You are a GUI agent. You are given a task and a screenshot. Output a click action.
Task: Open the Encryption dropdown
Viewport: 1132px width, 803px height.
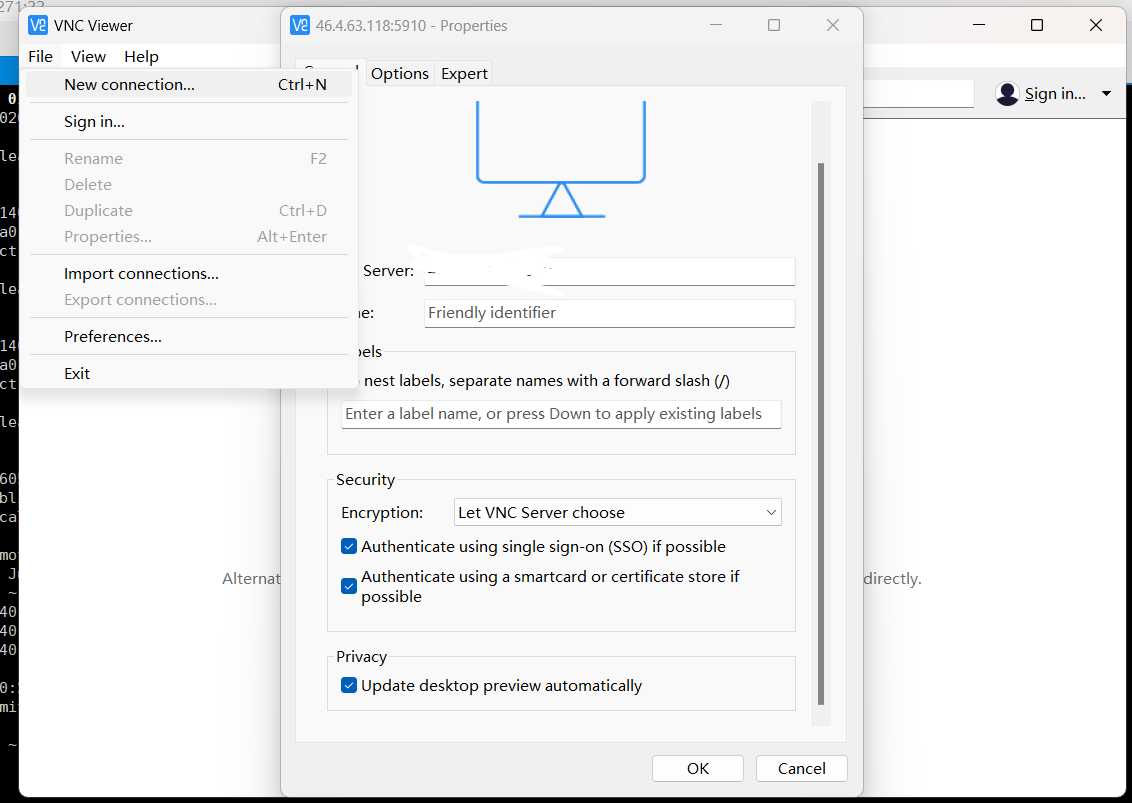[x=617, y=513]
